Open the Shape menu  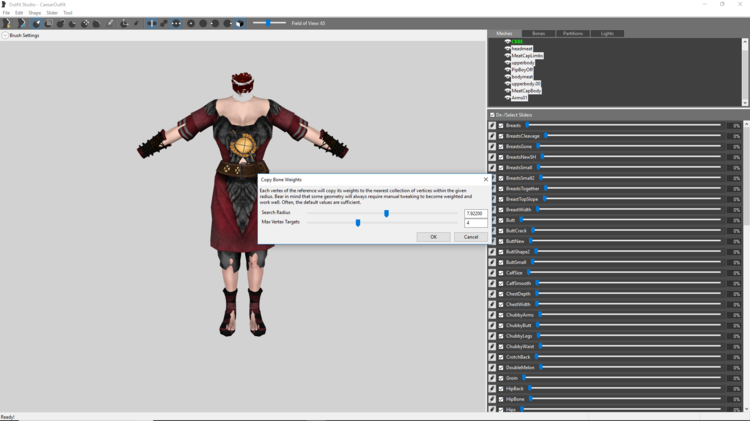click(34, 13)
